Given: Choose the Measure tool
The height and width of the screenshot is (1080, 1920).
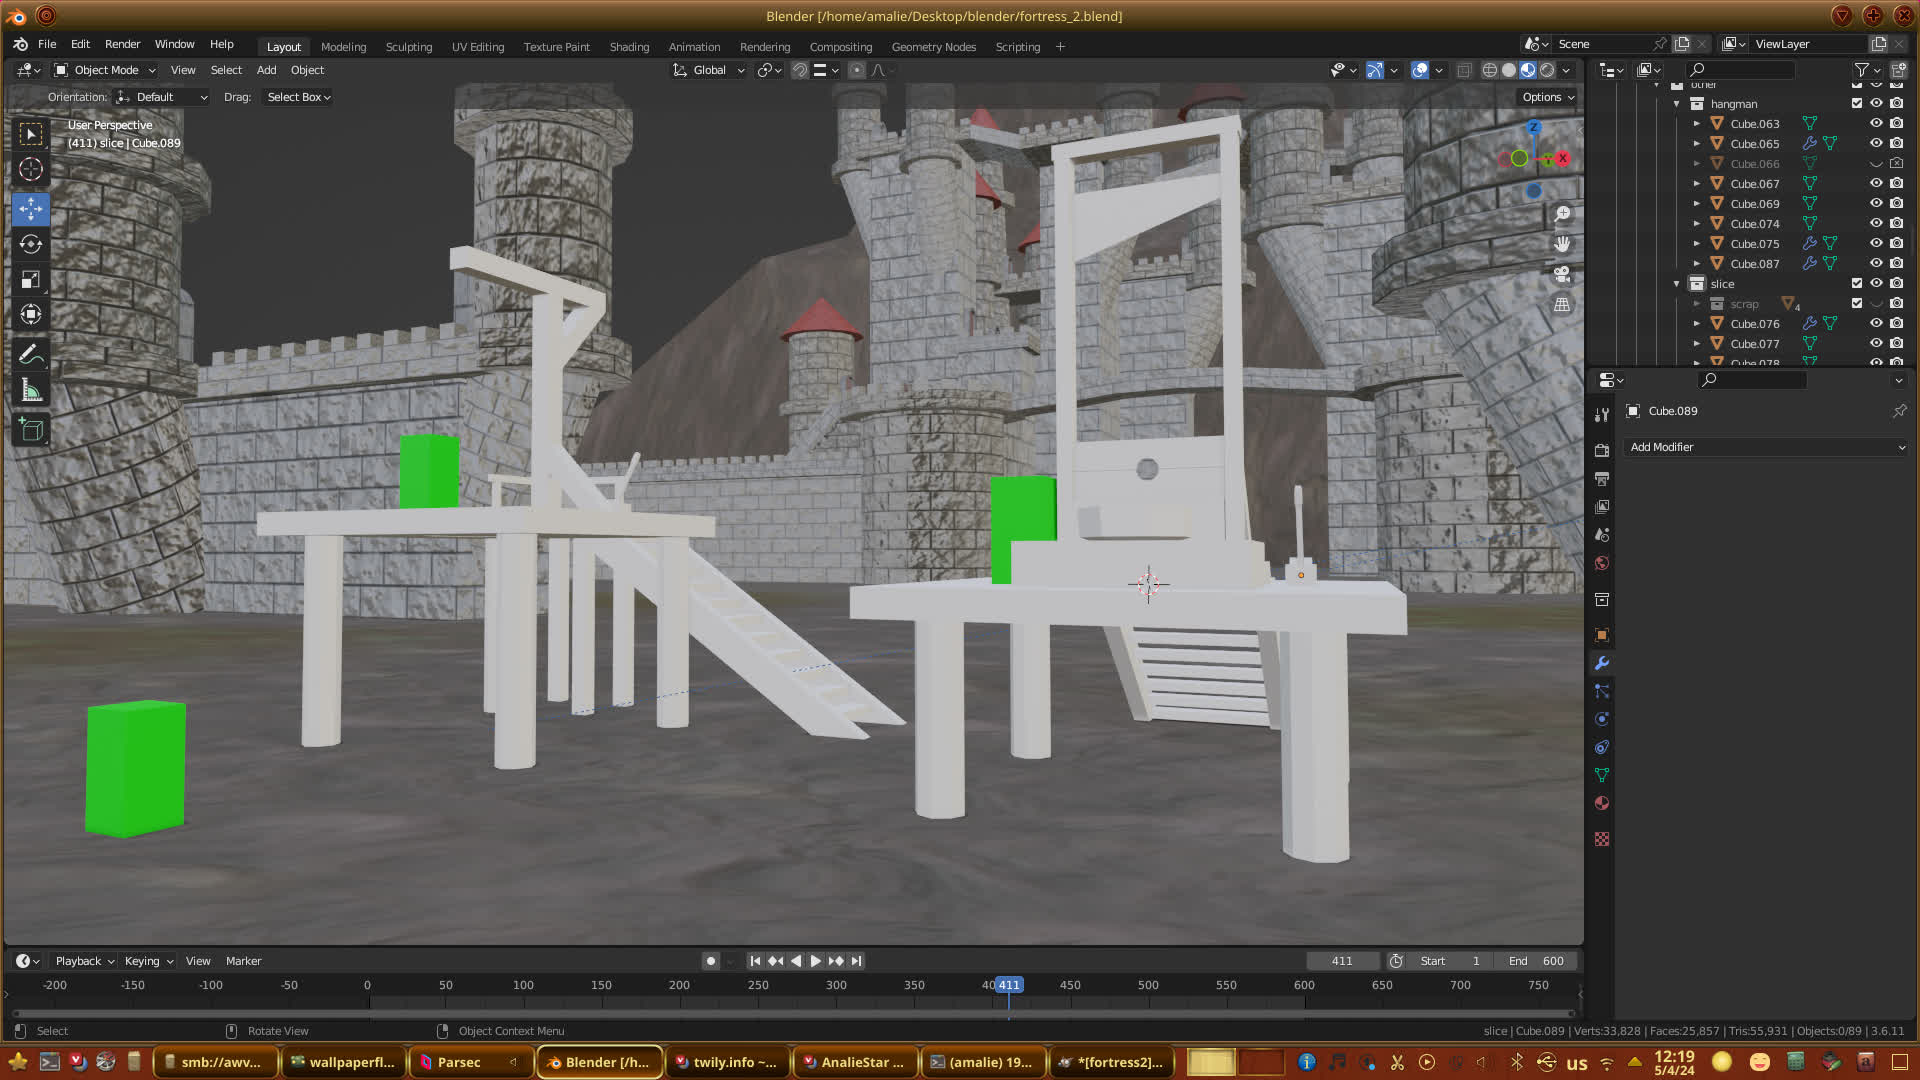Looking at the screenshot, I should [31, 391].
